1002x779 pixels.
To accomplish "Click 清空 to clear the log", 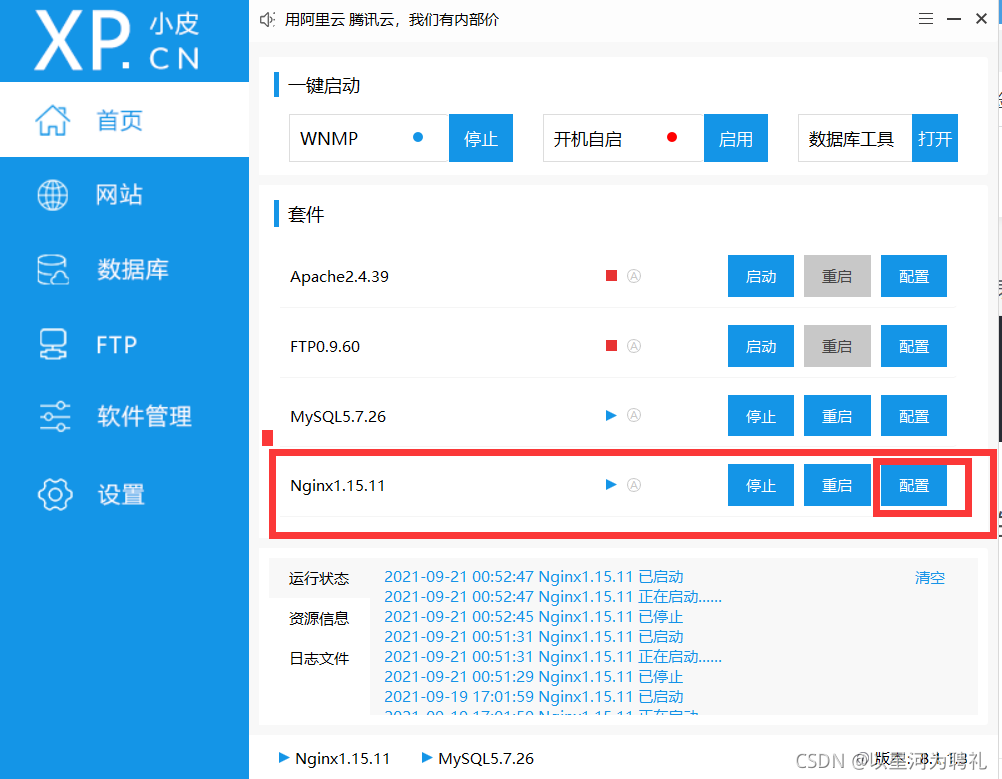I will 929,578.
